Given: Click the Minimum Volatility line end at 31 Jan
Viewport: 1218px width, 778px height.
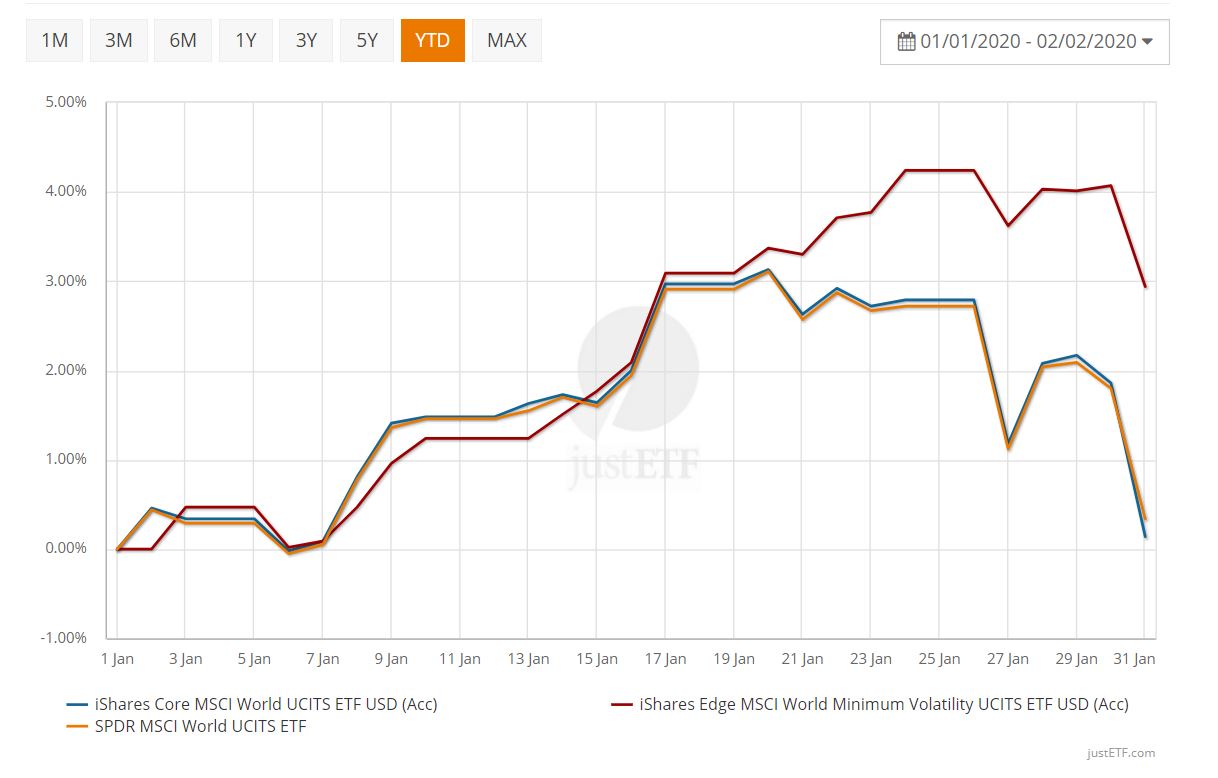Looking at the screenshot, I should pos(1145,287).
